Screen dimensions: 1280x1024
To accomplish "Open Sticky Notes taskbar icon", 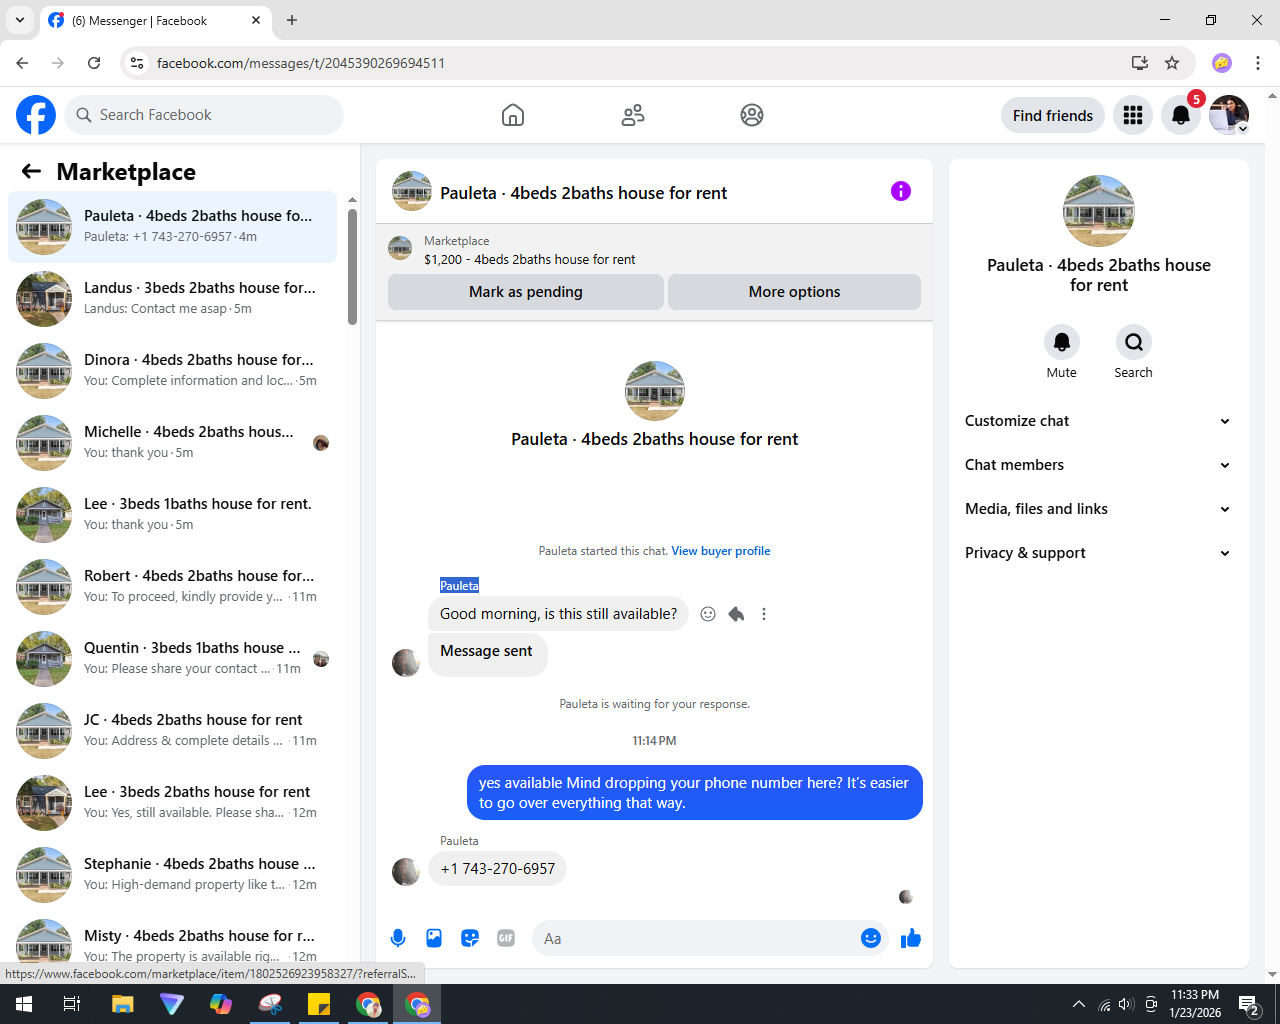I will point(319,1004).
